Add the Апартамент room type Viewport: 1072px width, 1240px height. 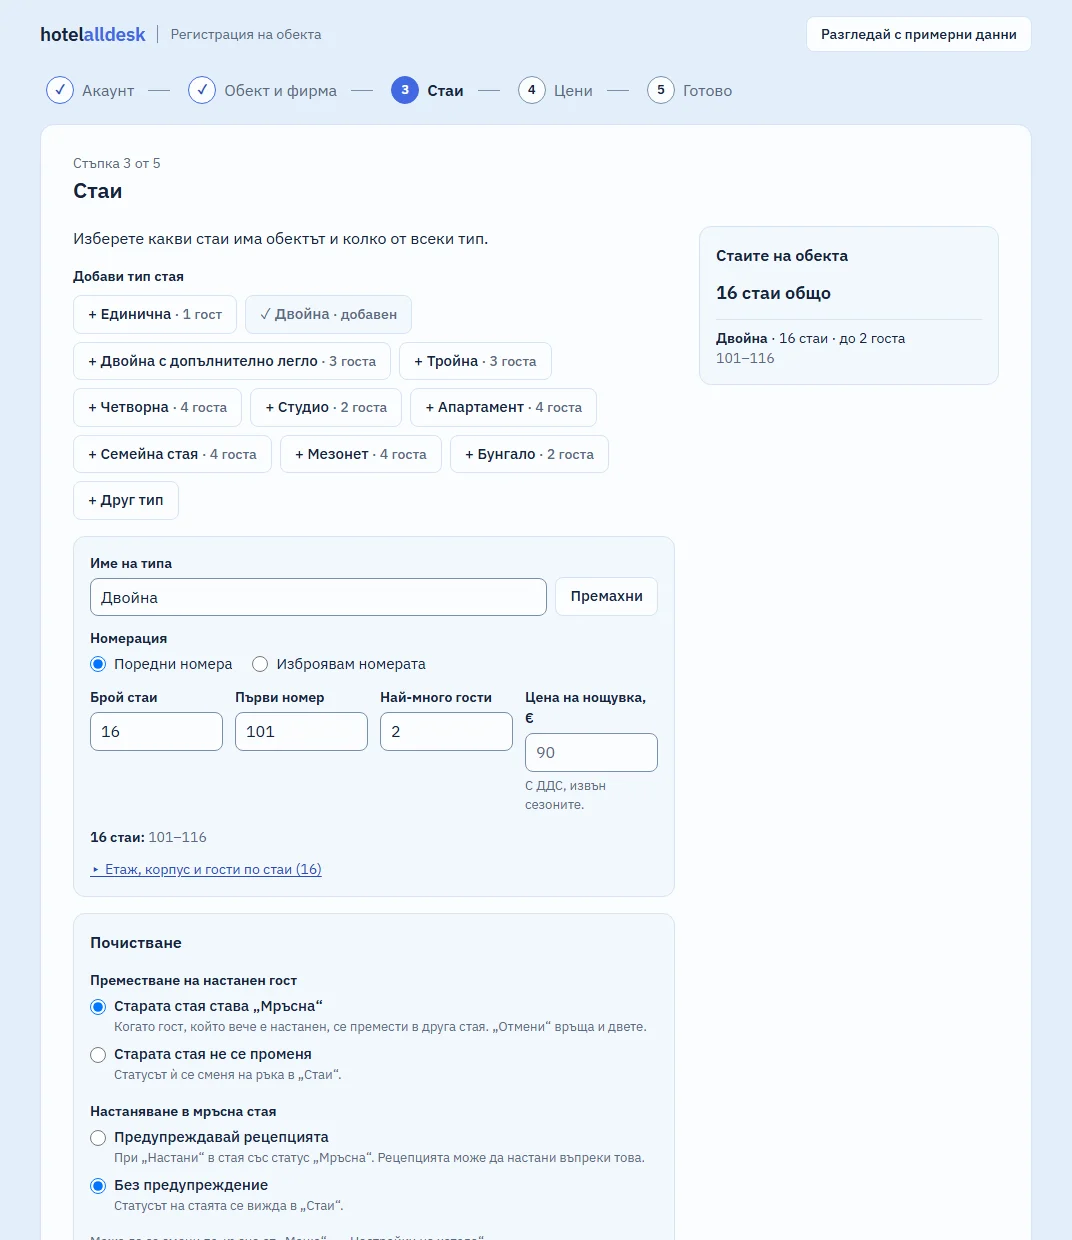pos(503,407)
